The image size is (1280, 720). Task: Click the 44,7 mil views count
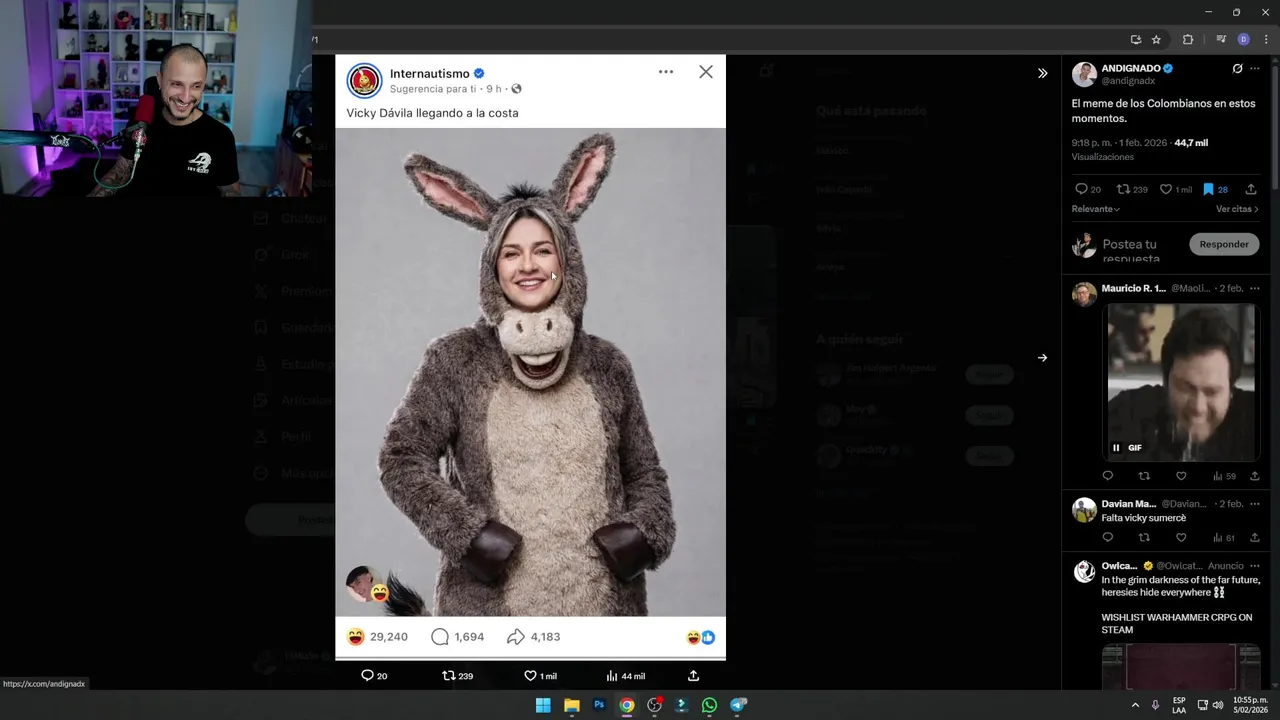pos(1191,143)
